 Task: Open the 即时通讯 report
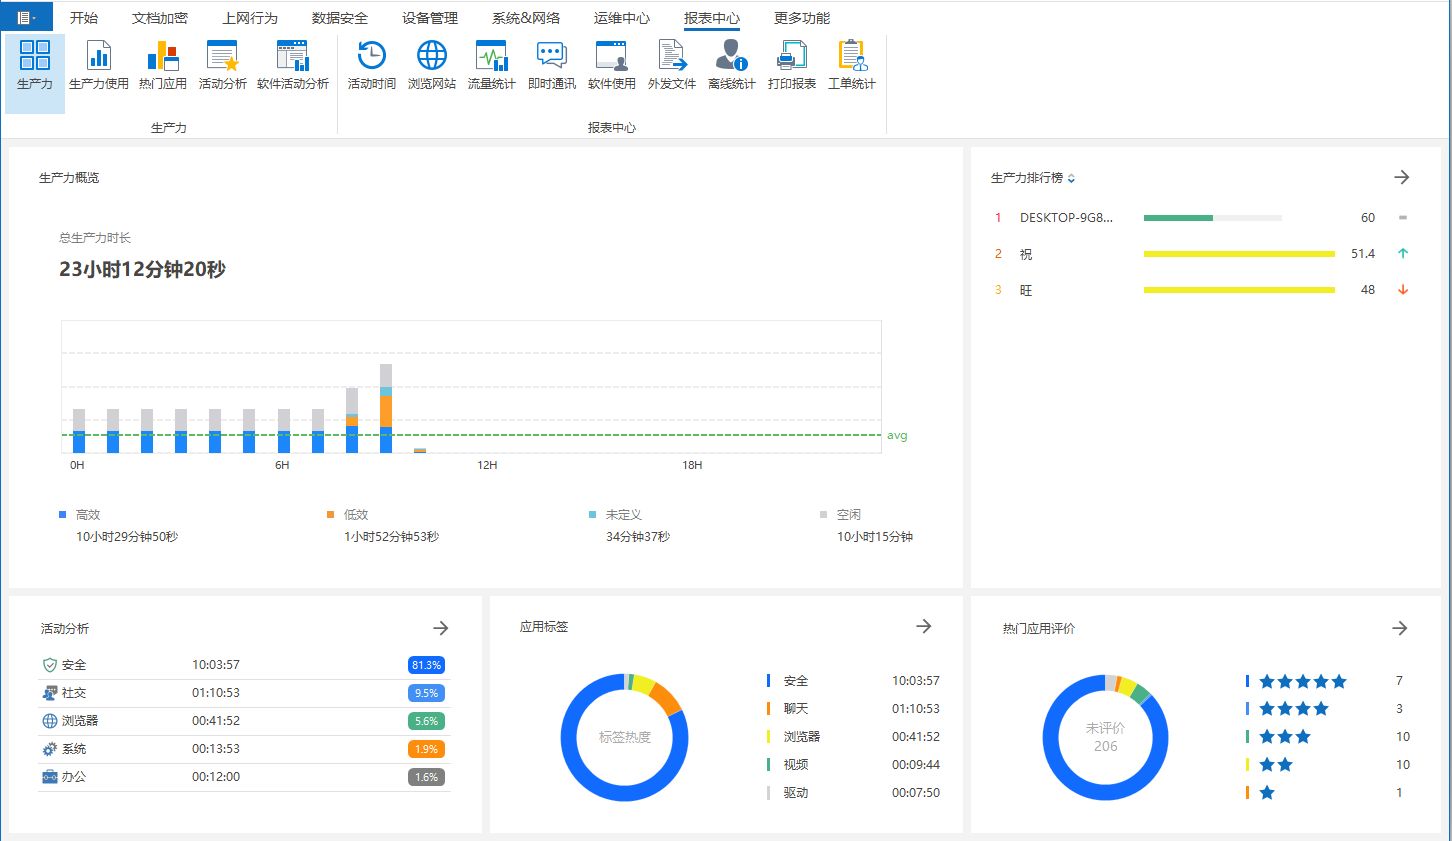(x=552, y=66)
